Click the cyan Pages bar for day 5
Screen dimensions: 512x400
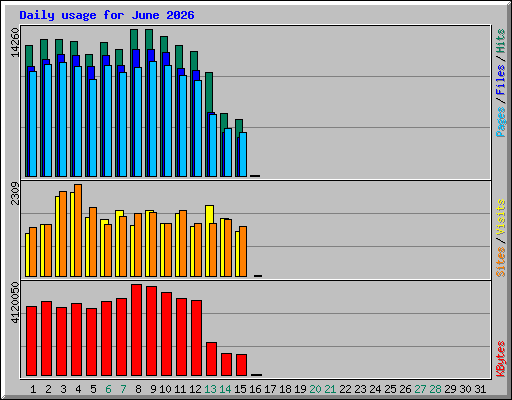(x=93, y=128)
